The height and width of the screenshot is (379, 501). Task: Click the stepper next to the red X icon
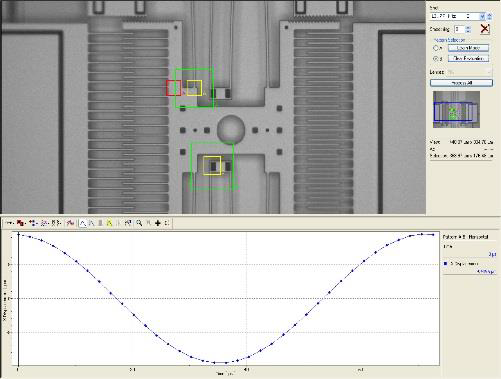point(468,29)
